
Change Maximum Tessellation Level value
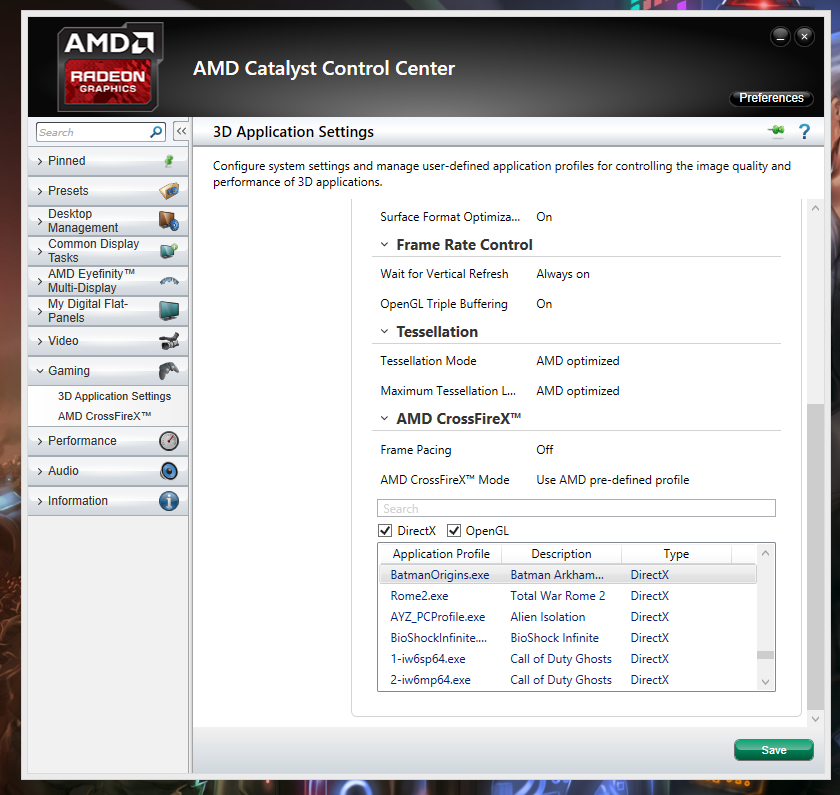pos(578,391)
